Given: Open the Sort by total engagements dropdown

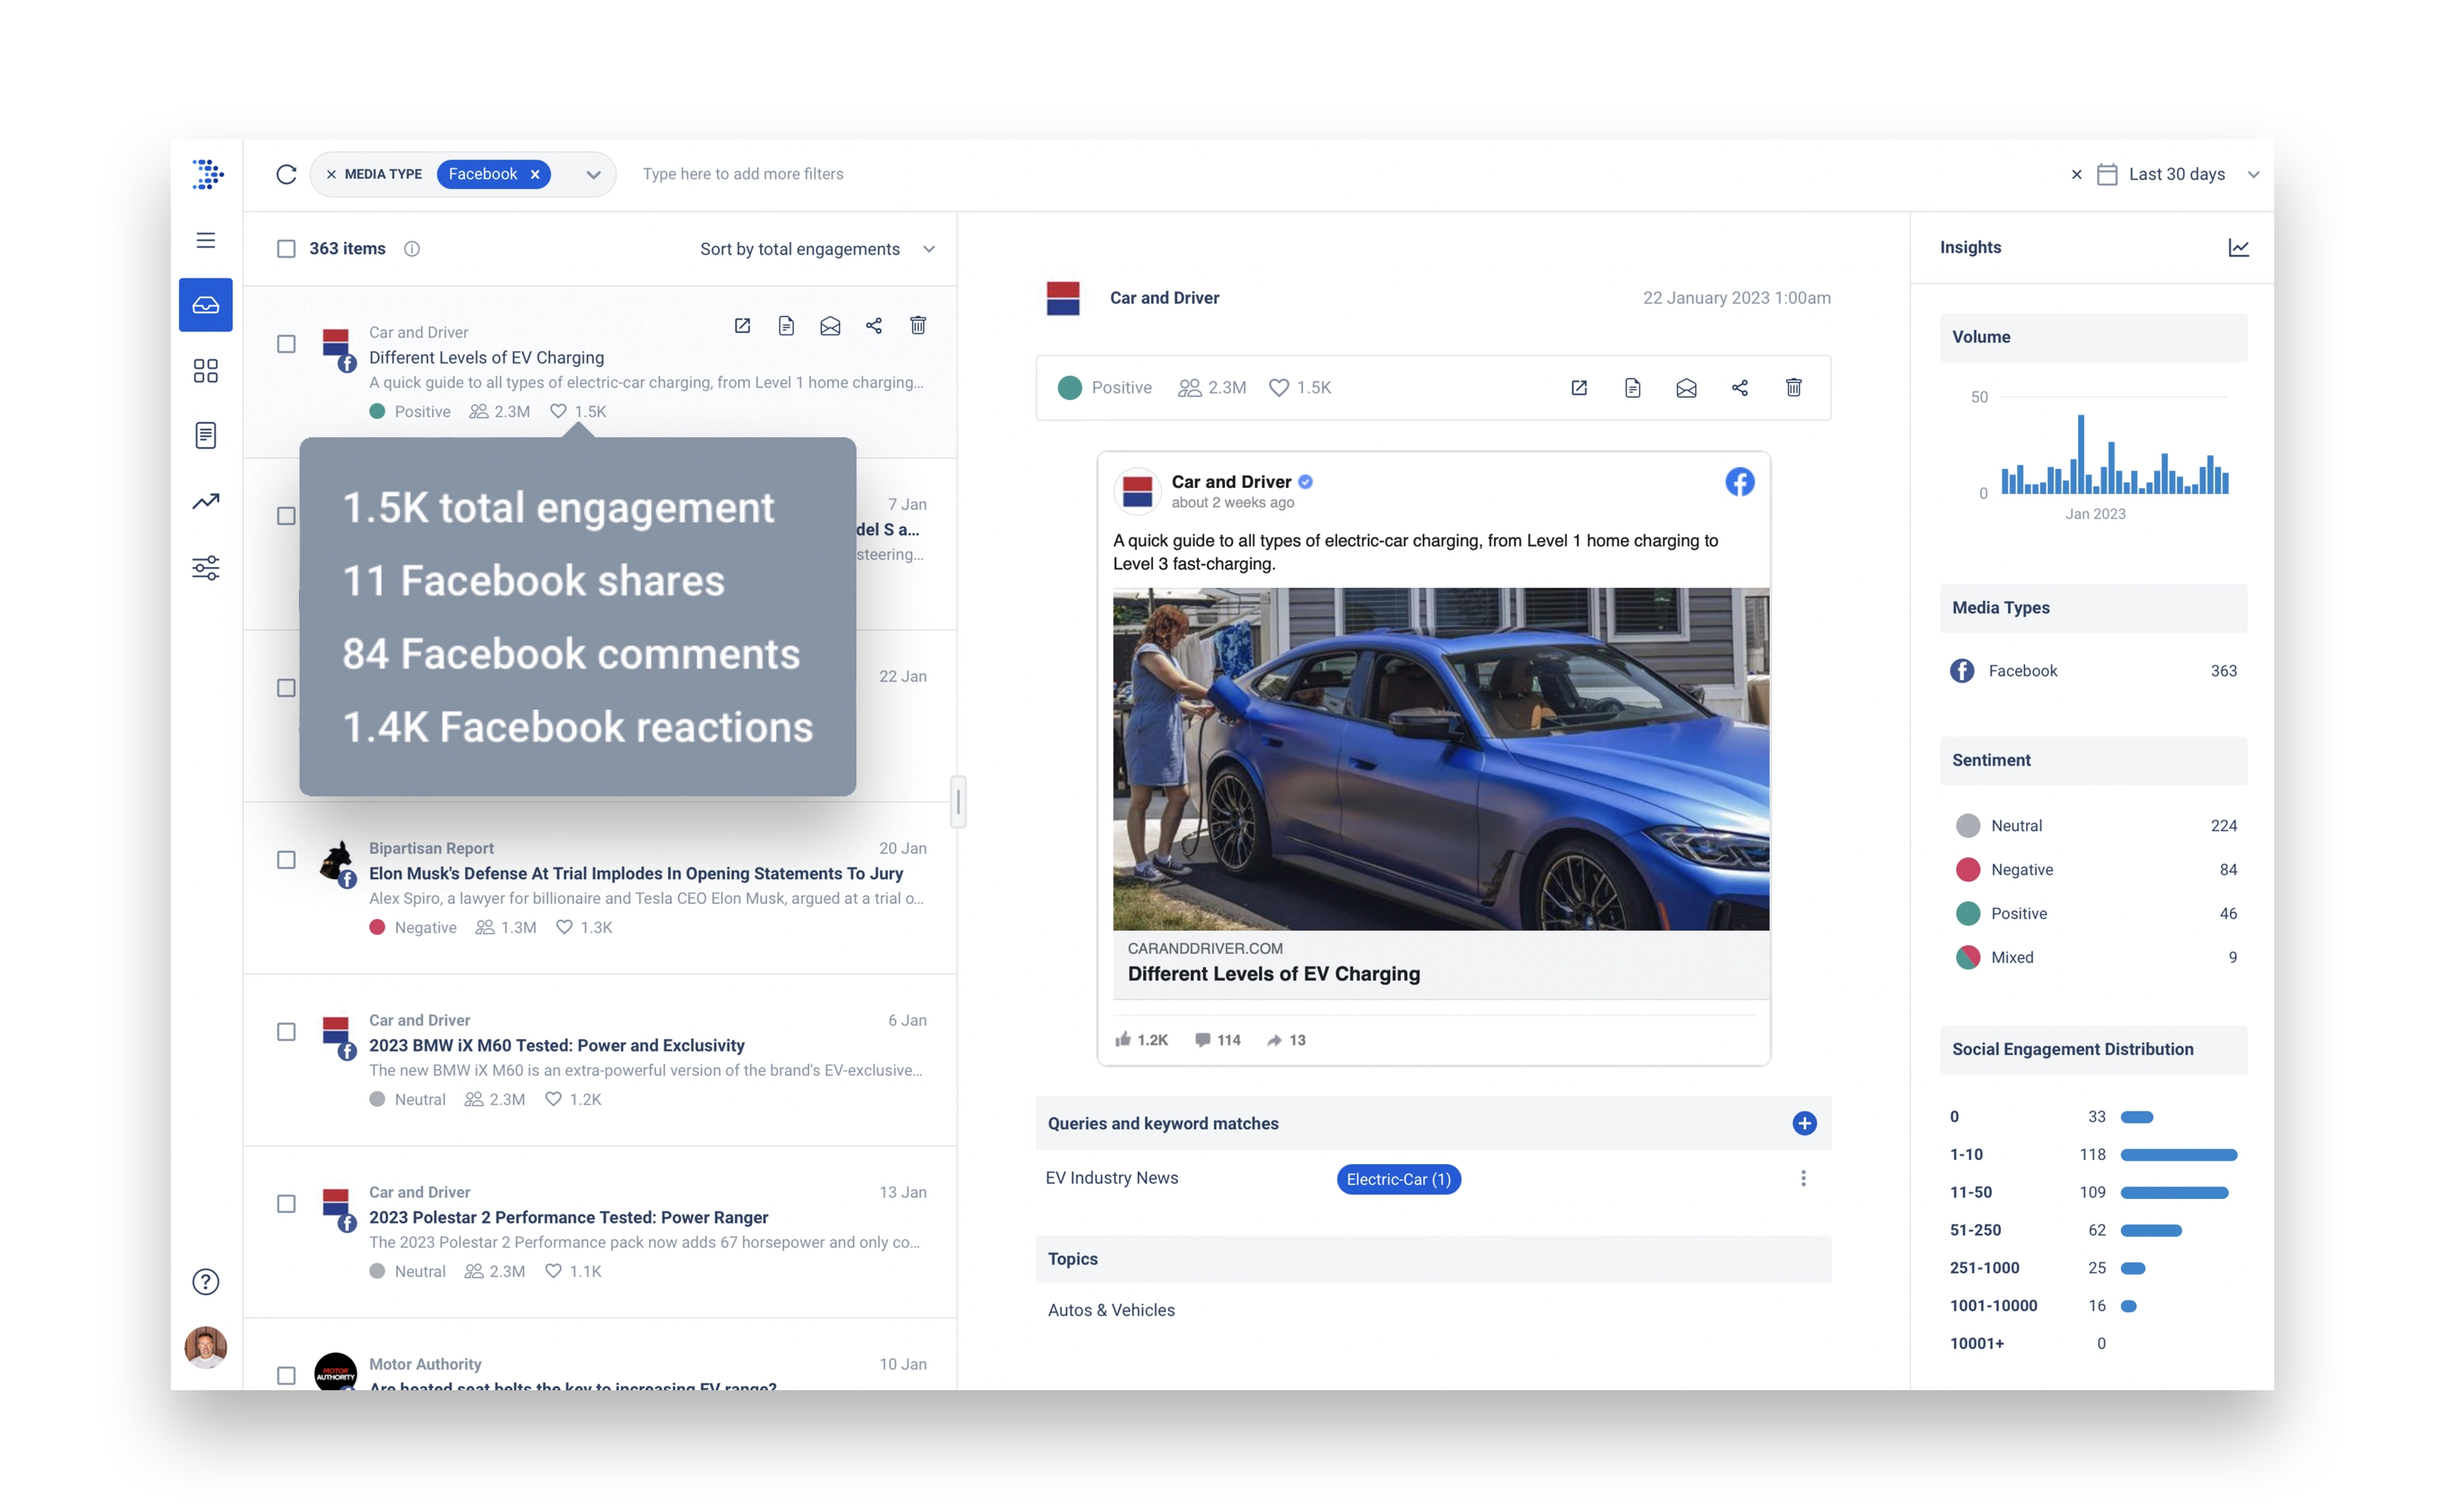Looking at the screenshot, I should tap(817, 249).
